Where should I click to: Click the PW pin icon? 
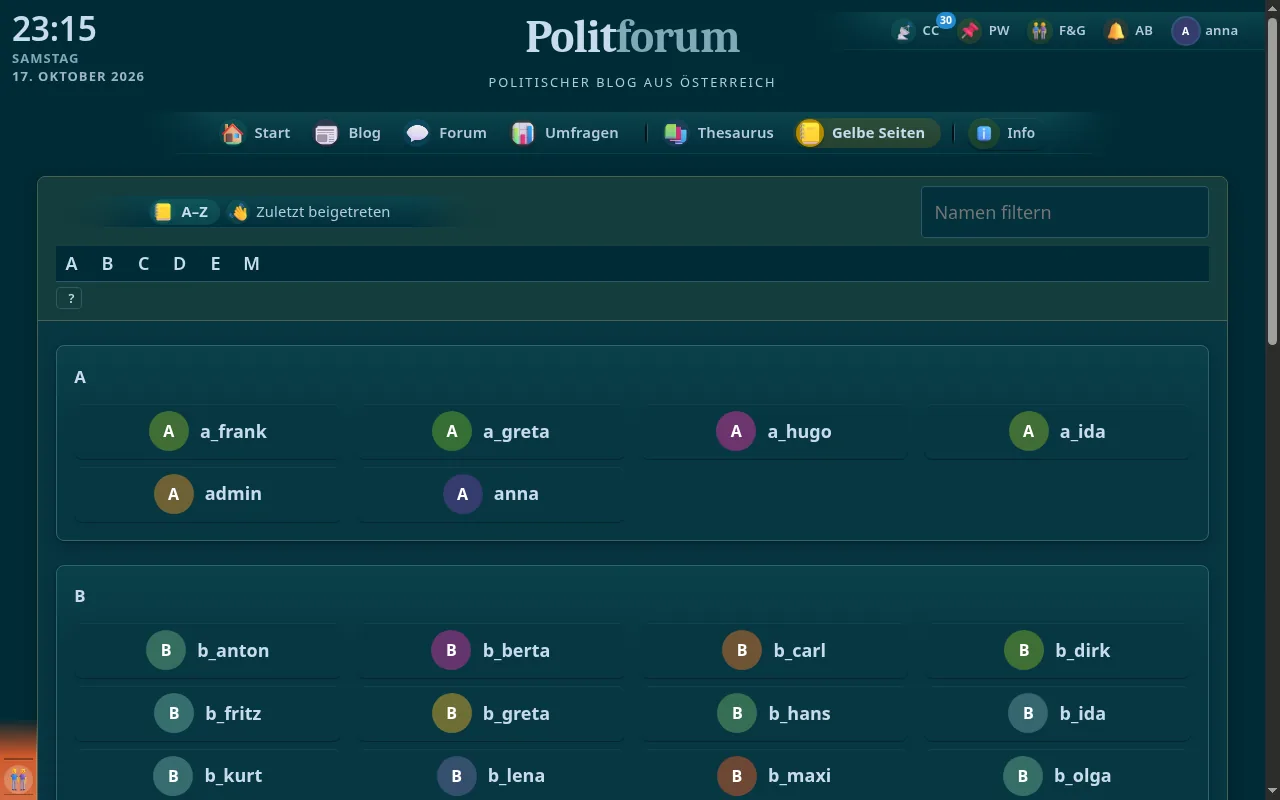(x=969, y=31)
